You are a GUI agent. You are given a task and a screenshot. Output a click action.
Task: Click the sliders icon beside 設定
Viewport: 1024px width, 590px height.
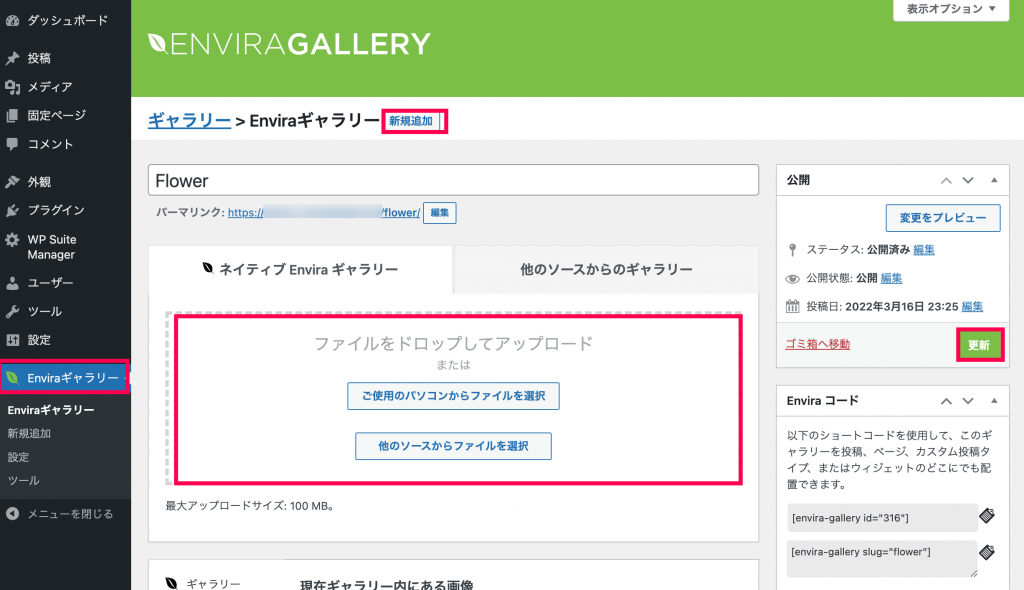tap(12, 340)
